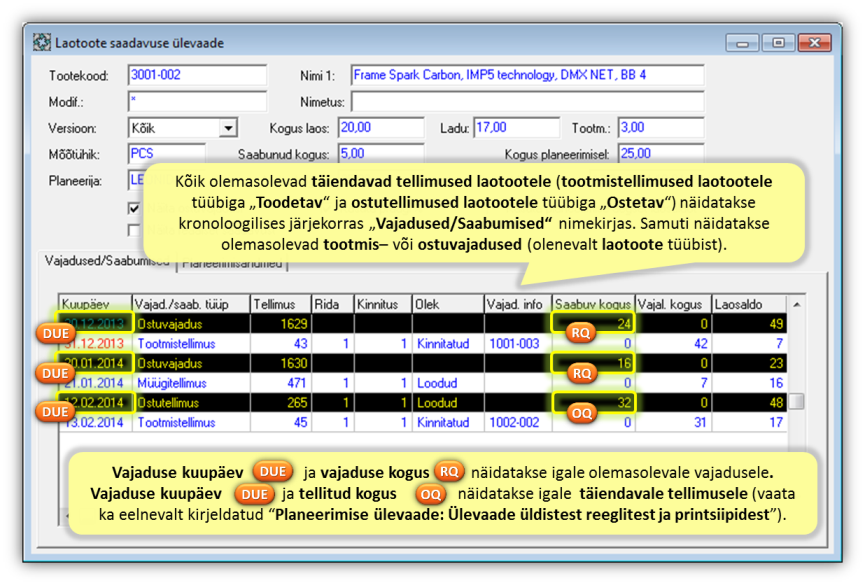
Task: Sort by the Tellimus column header
Action: [281, 304]
